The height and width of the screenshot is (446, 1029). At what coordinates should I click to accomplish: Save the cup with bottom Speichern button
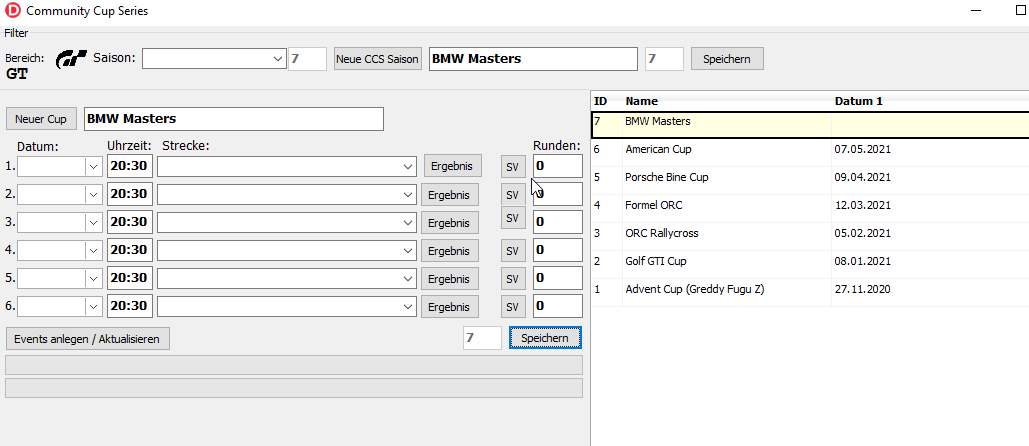click(544, 339)
